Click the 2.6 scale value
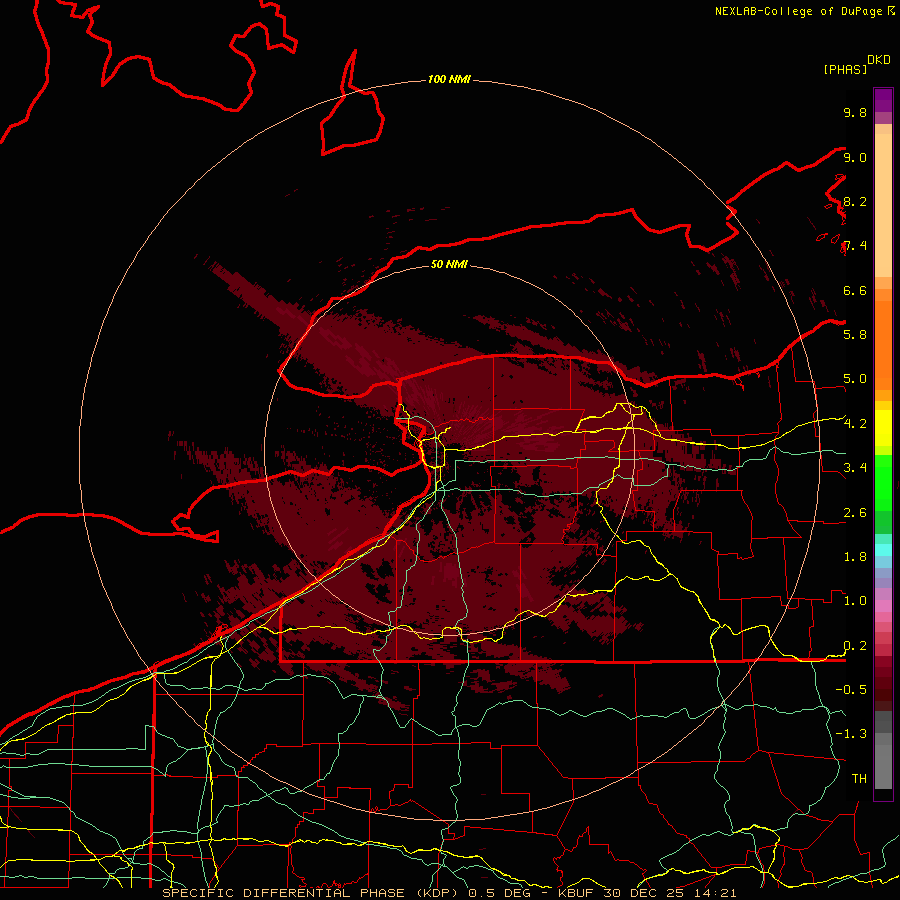The image size is (900, 900). (855, 513)
